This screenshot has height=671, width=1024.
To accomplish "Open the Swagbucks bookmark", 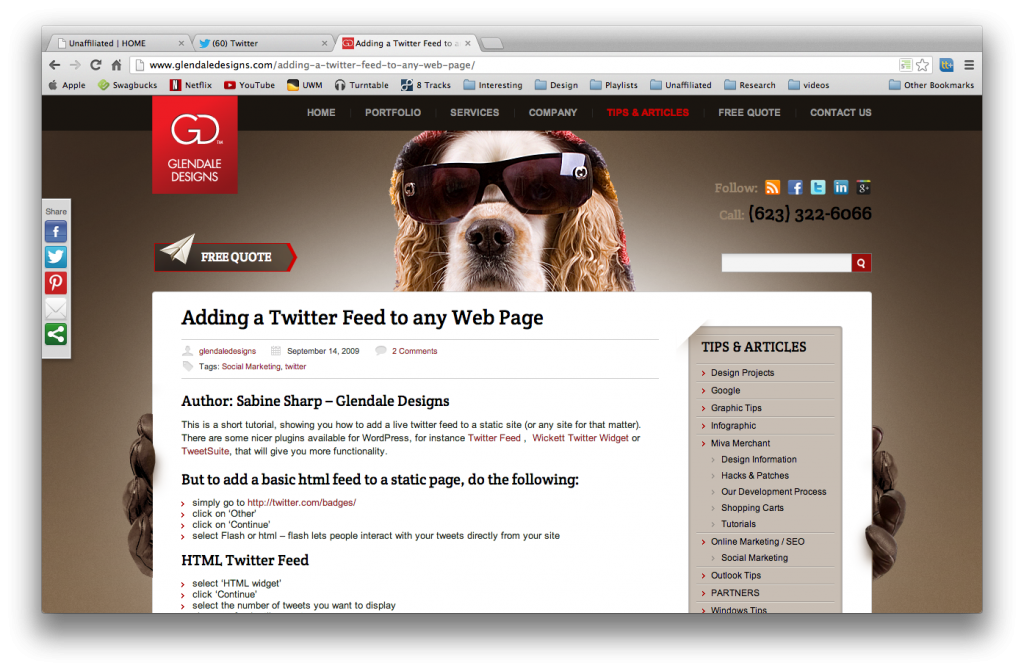I will click(128, 85).
